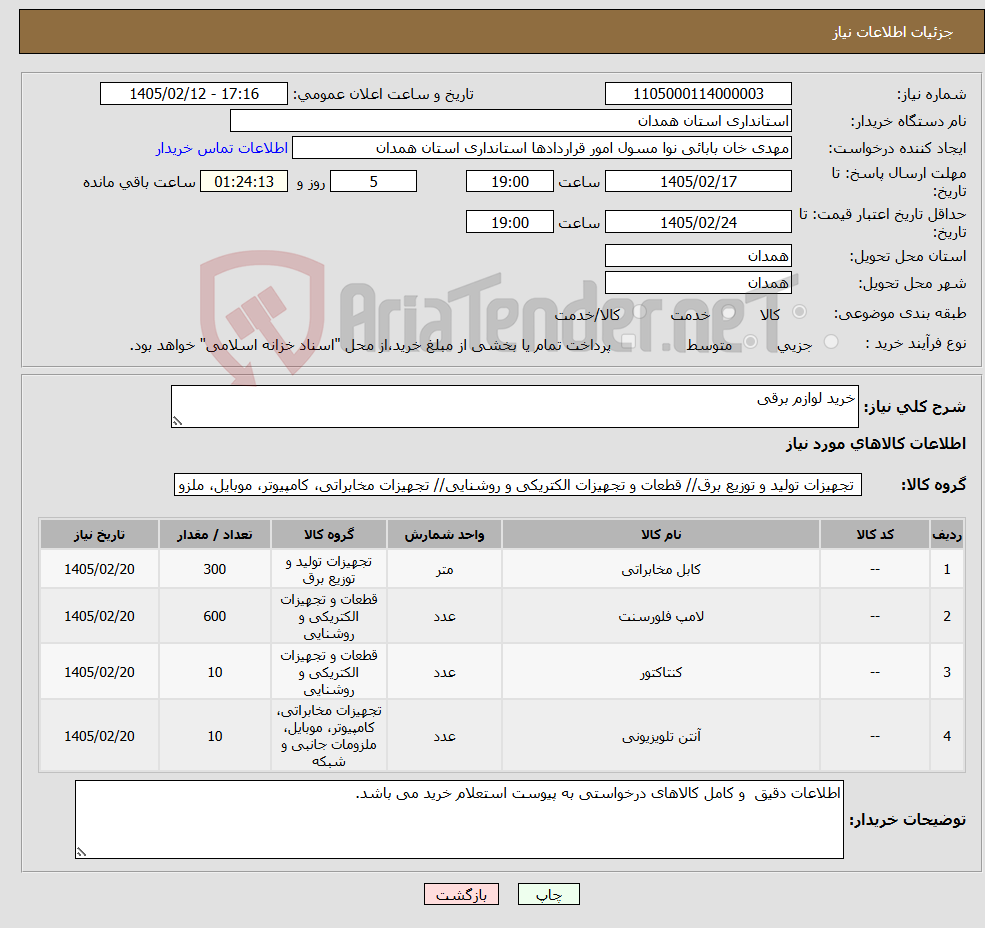The height and width of the screenshot is (928, 985).
Task: Click the تاریخ نیاز column header
Action: pos(99,534)
